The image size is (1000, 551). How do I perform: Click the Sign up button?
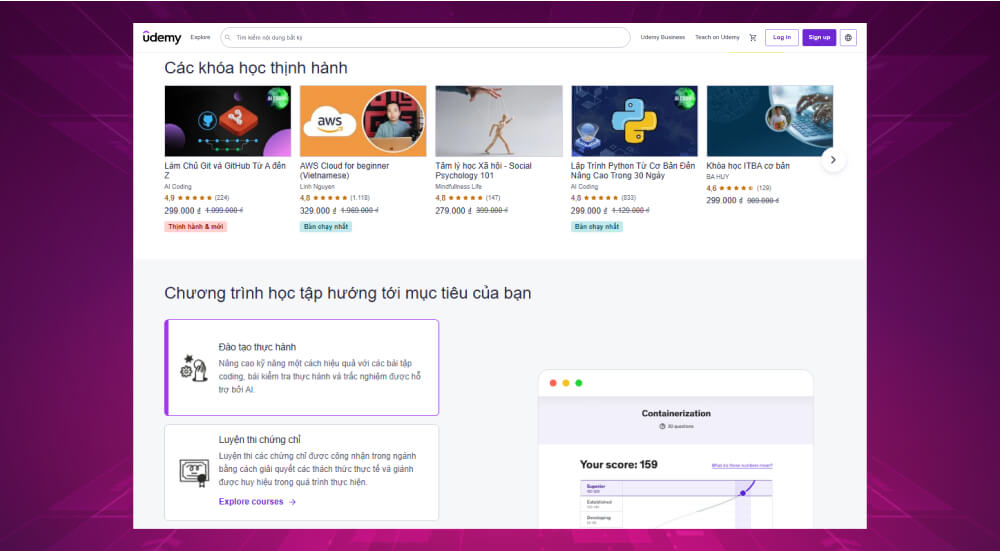[819, 38]
